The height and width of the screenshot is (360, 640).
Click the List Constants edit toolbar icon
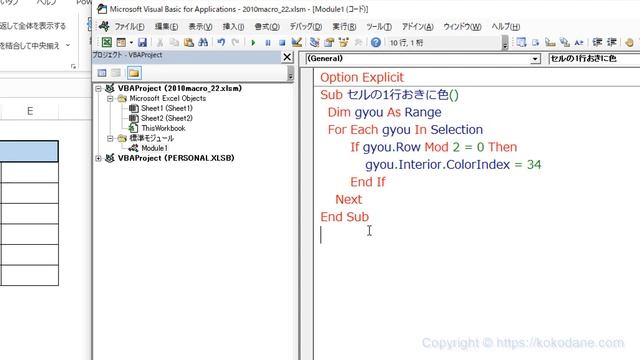tap(536, 42)
